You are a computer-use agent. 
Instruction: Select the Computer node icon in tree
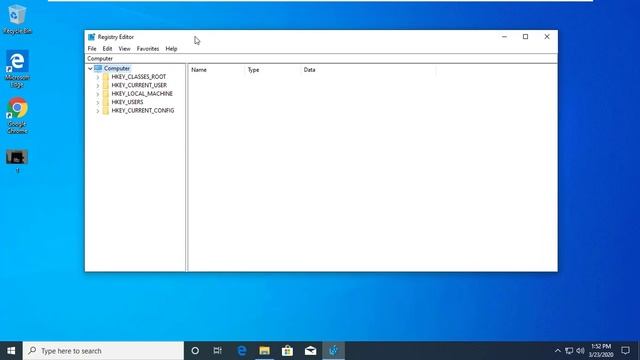98,68
